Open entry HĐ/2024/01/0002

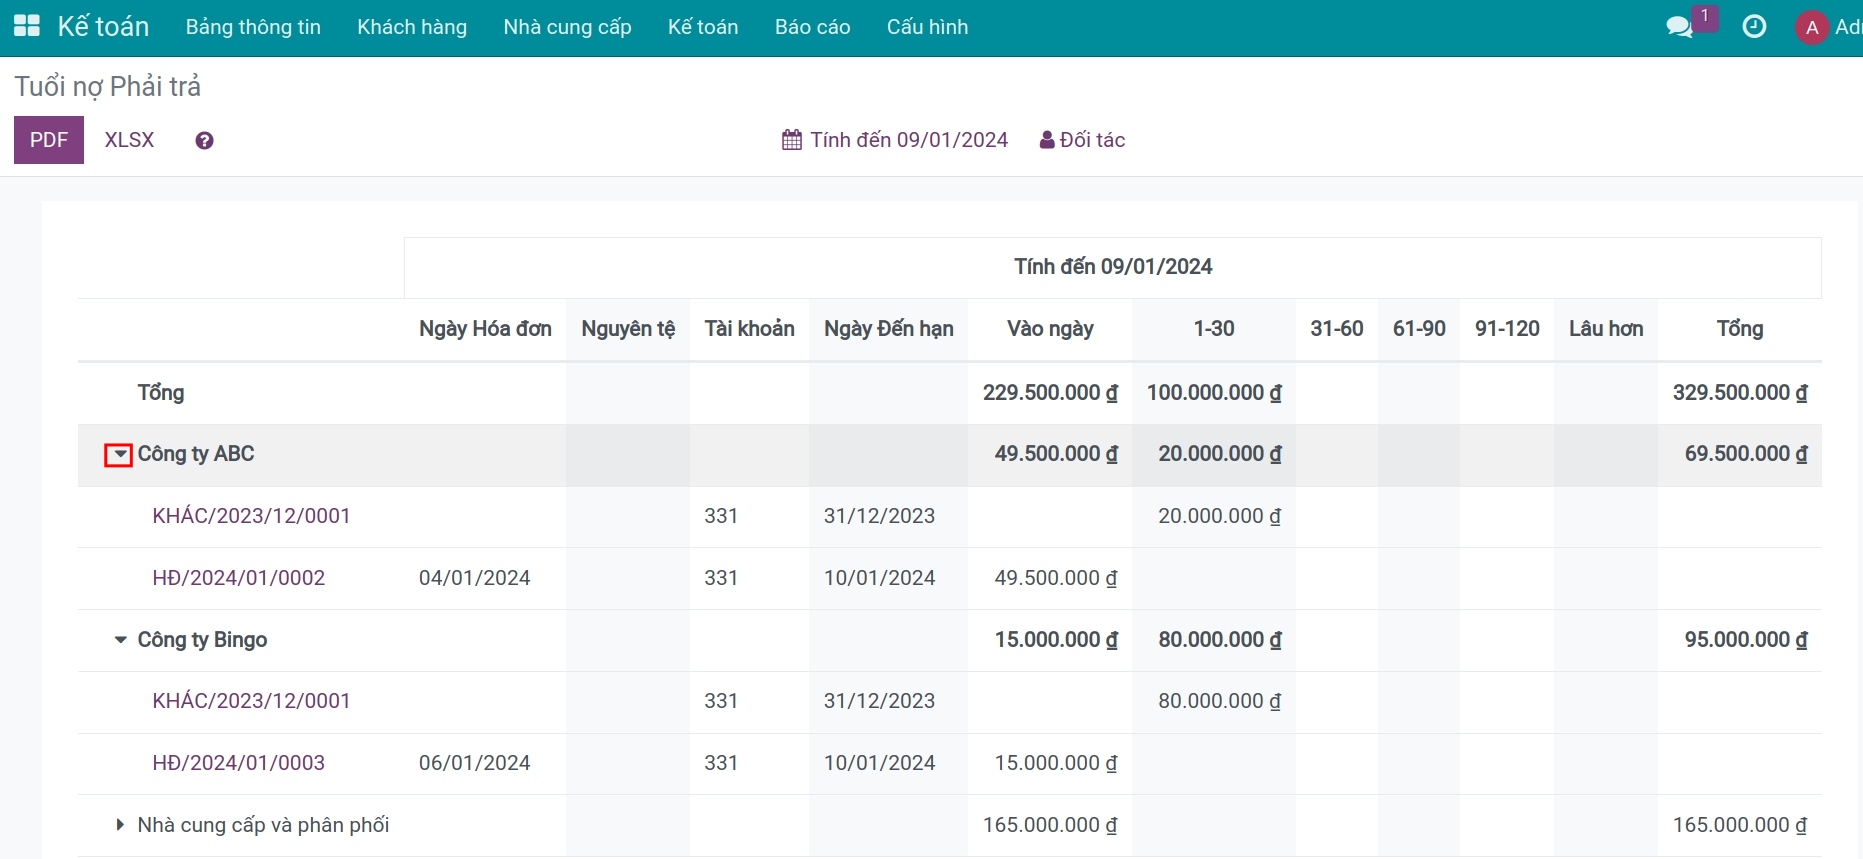click(x=238, y=578)
